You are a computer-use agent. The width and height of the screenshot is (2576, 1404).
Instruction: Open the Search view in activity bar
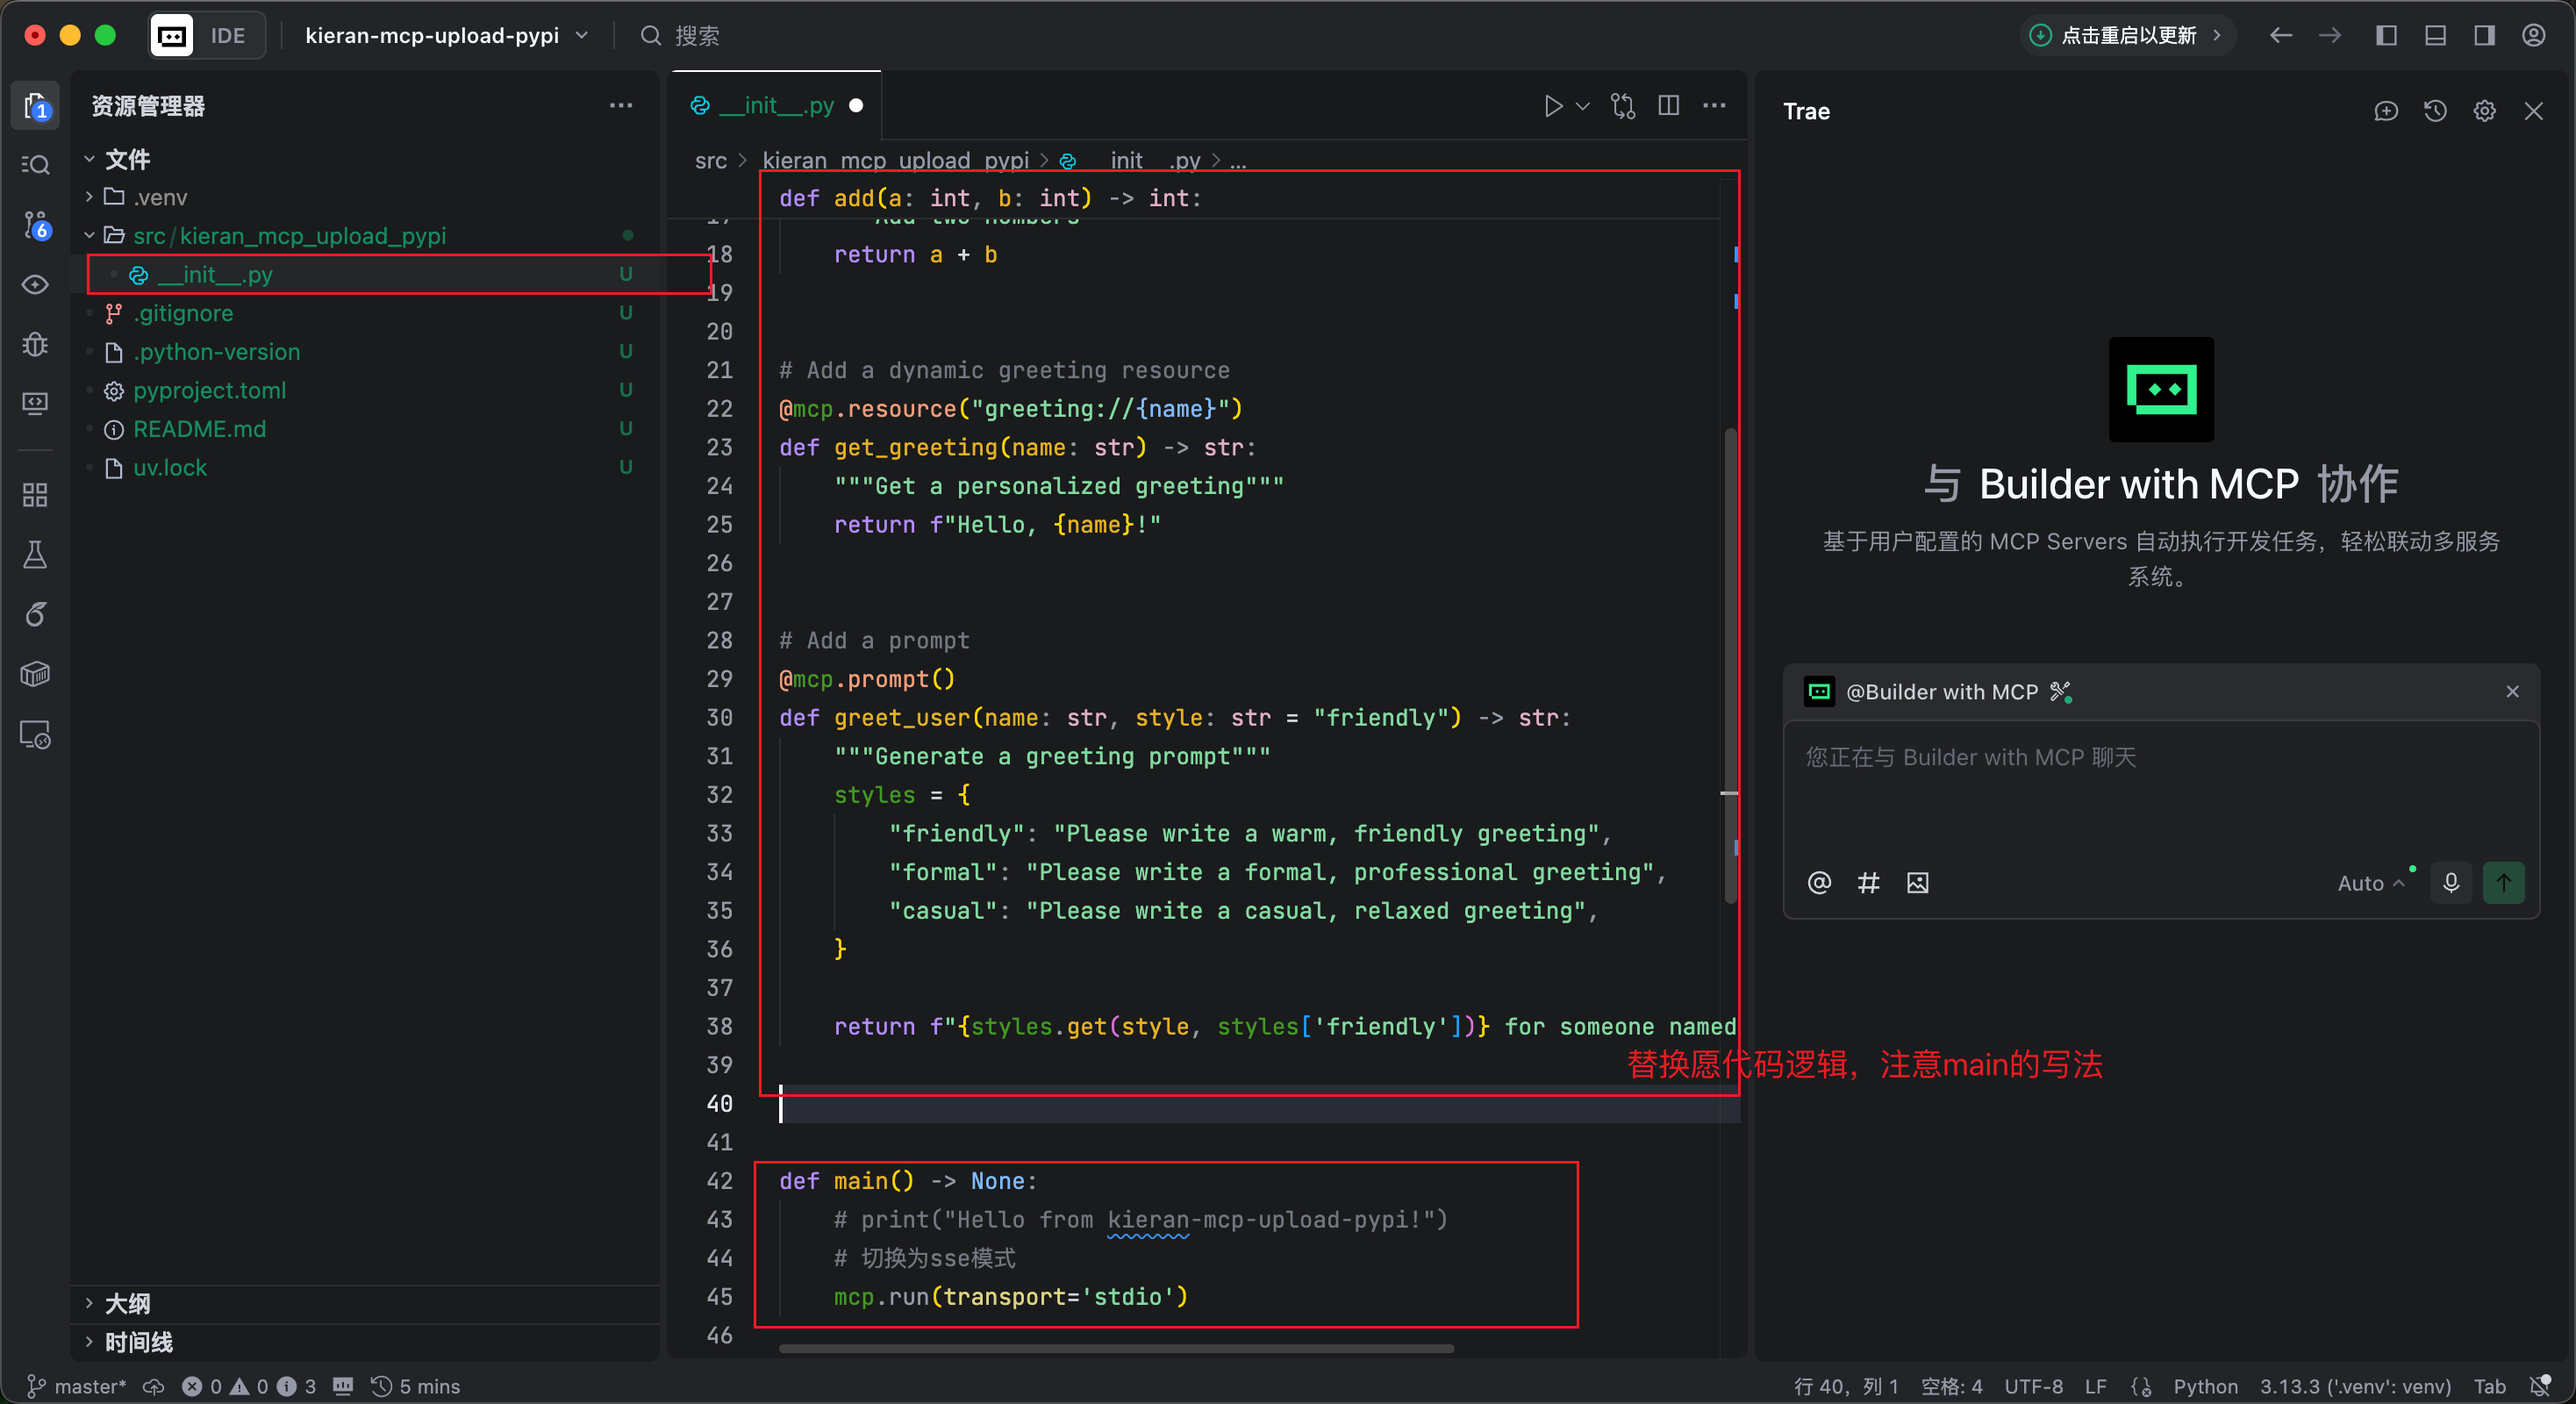[x=35, y=164]
